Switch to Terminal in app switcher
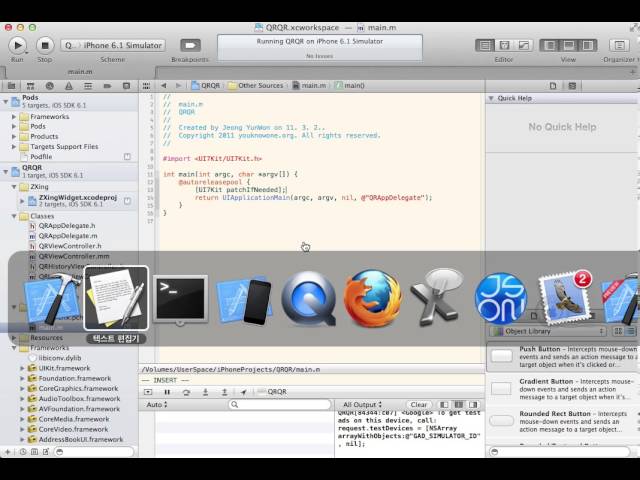 [x=180, y=298]
